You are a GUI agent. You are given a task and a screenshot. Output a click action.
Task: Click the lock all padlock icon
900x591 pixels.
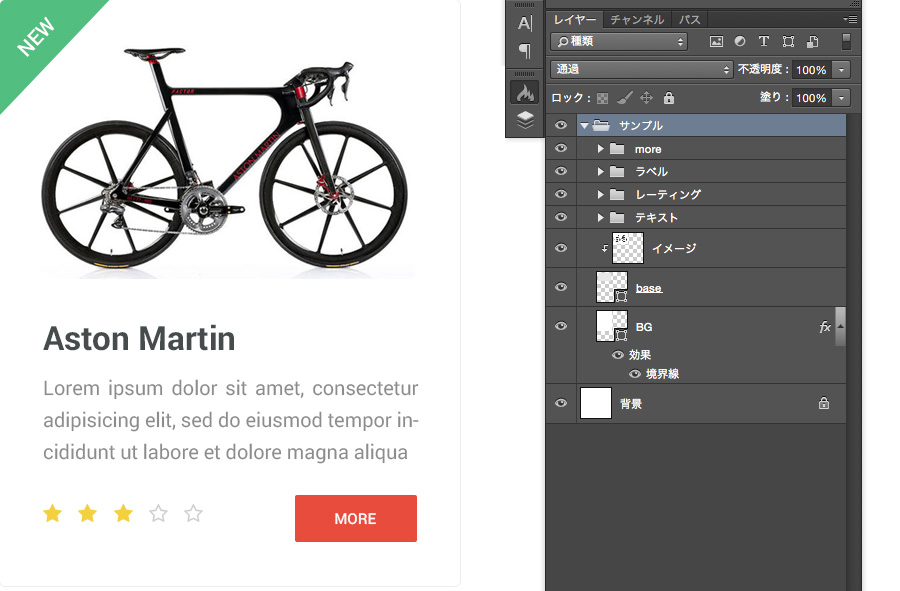(x=669, y=98)
